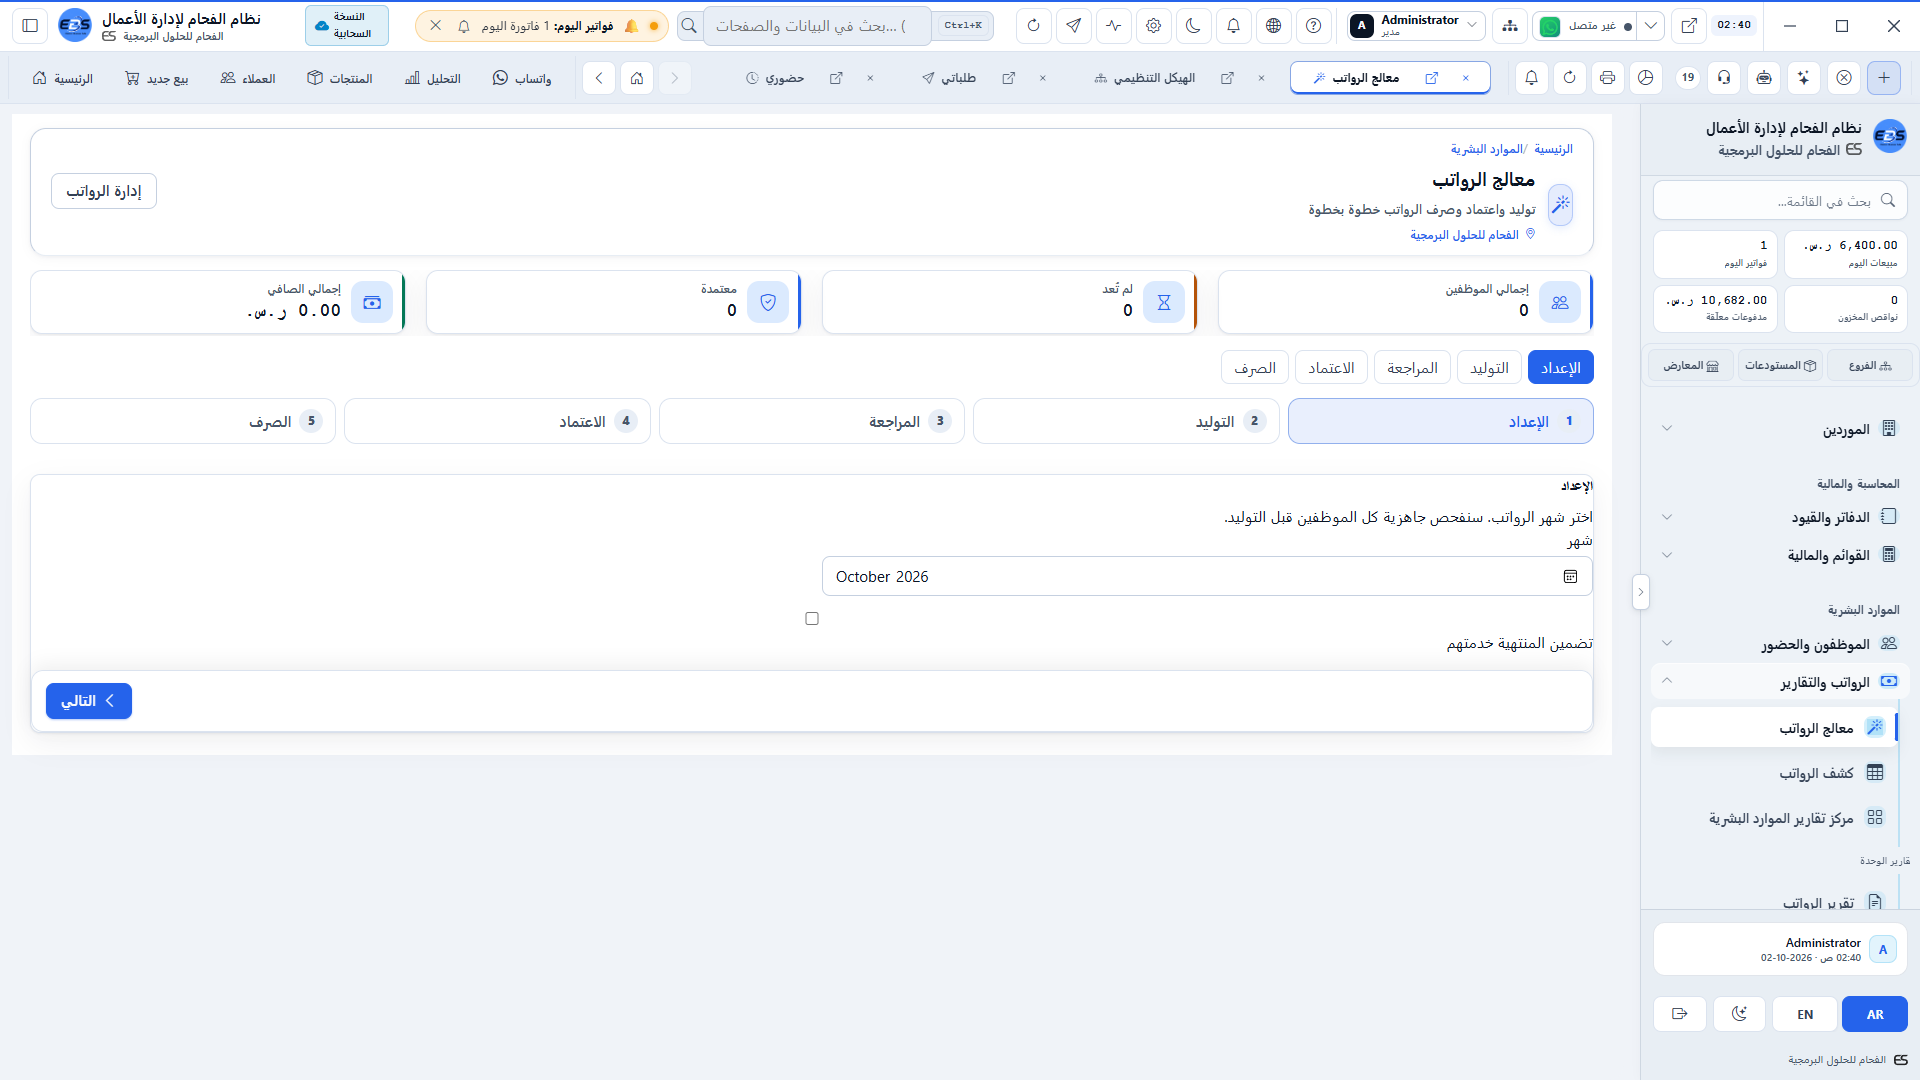
Task: Open the غير متصل status dropdown arrow
Action: [x=1651, y=26]
